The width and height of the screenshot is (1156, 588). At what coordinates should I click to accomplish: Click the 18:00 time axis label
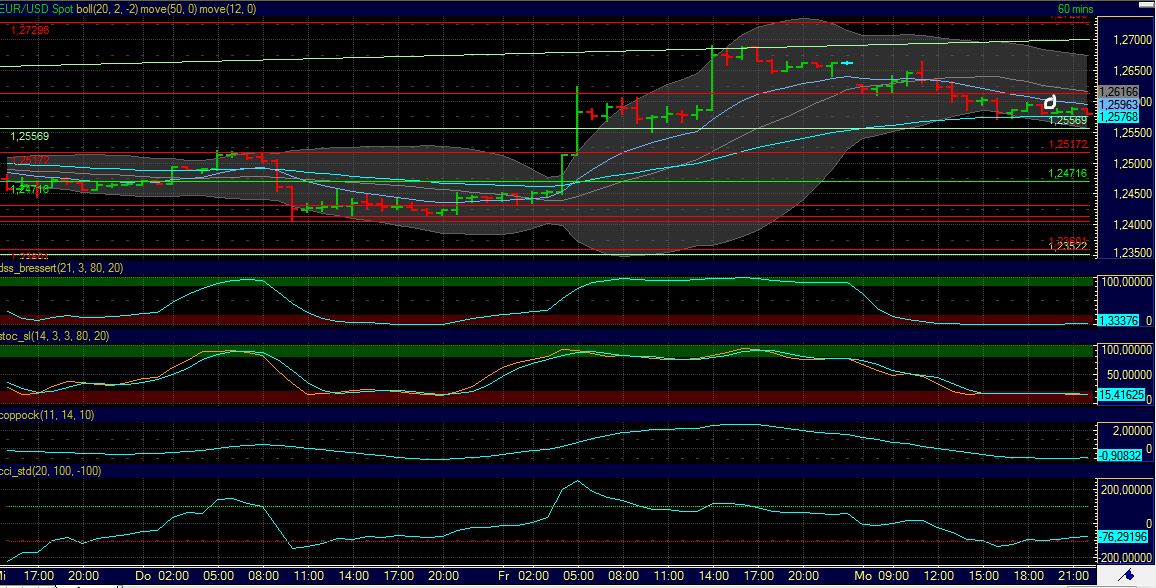click(1028, 575)
